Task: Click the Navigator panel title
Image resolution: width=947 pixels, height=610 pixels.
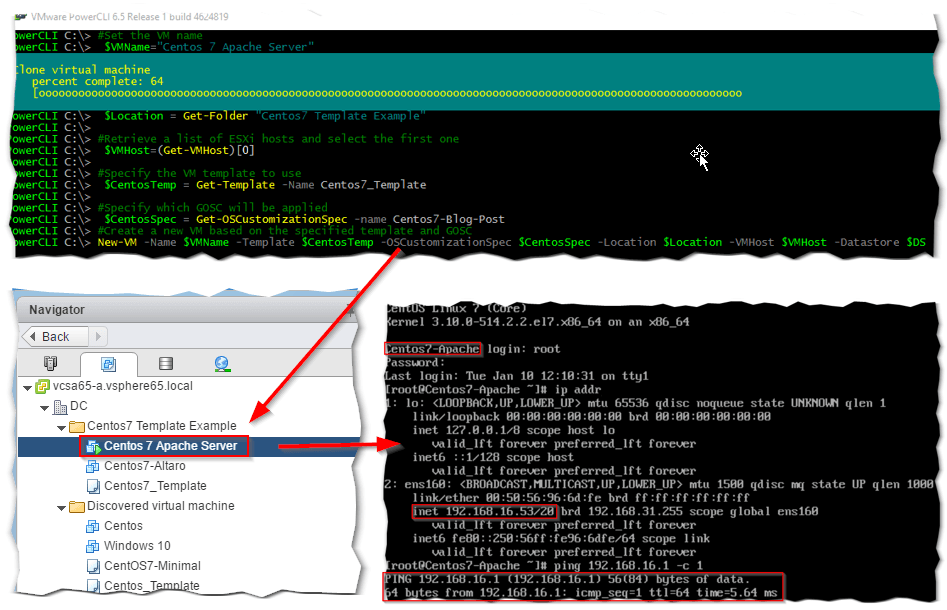Action: pos(57,309)
